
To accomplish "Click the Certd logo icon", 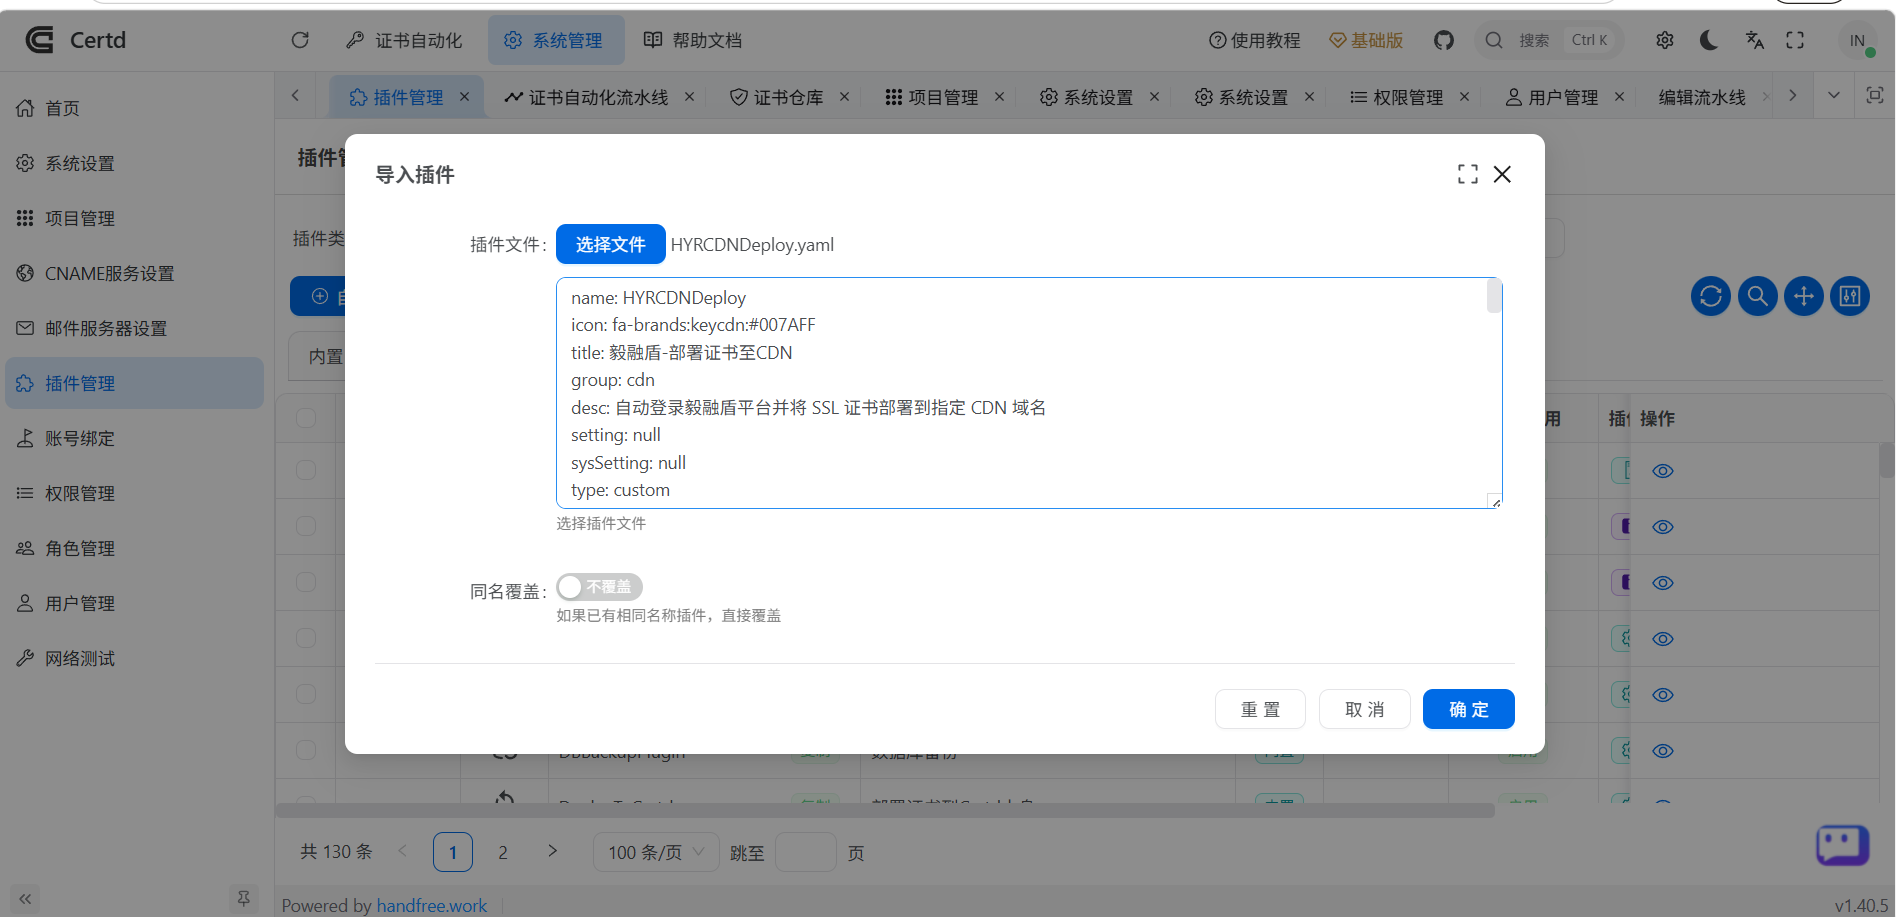I will [39, 40].
